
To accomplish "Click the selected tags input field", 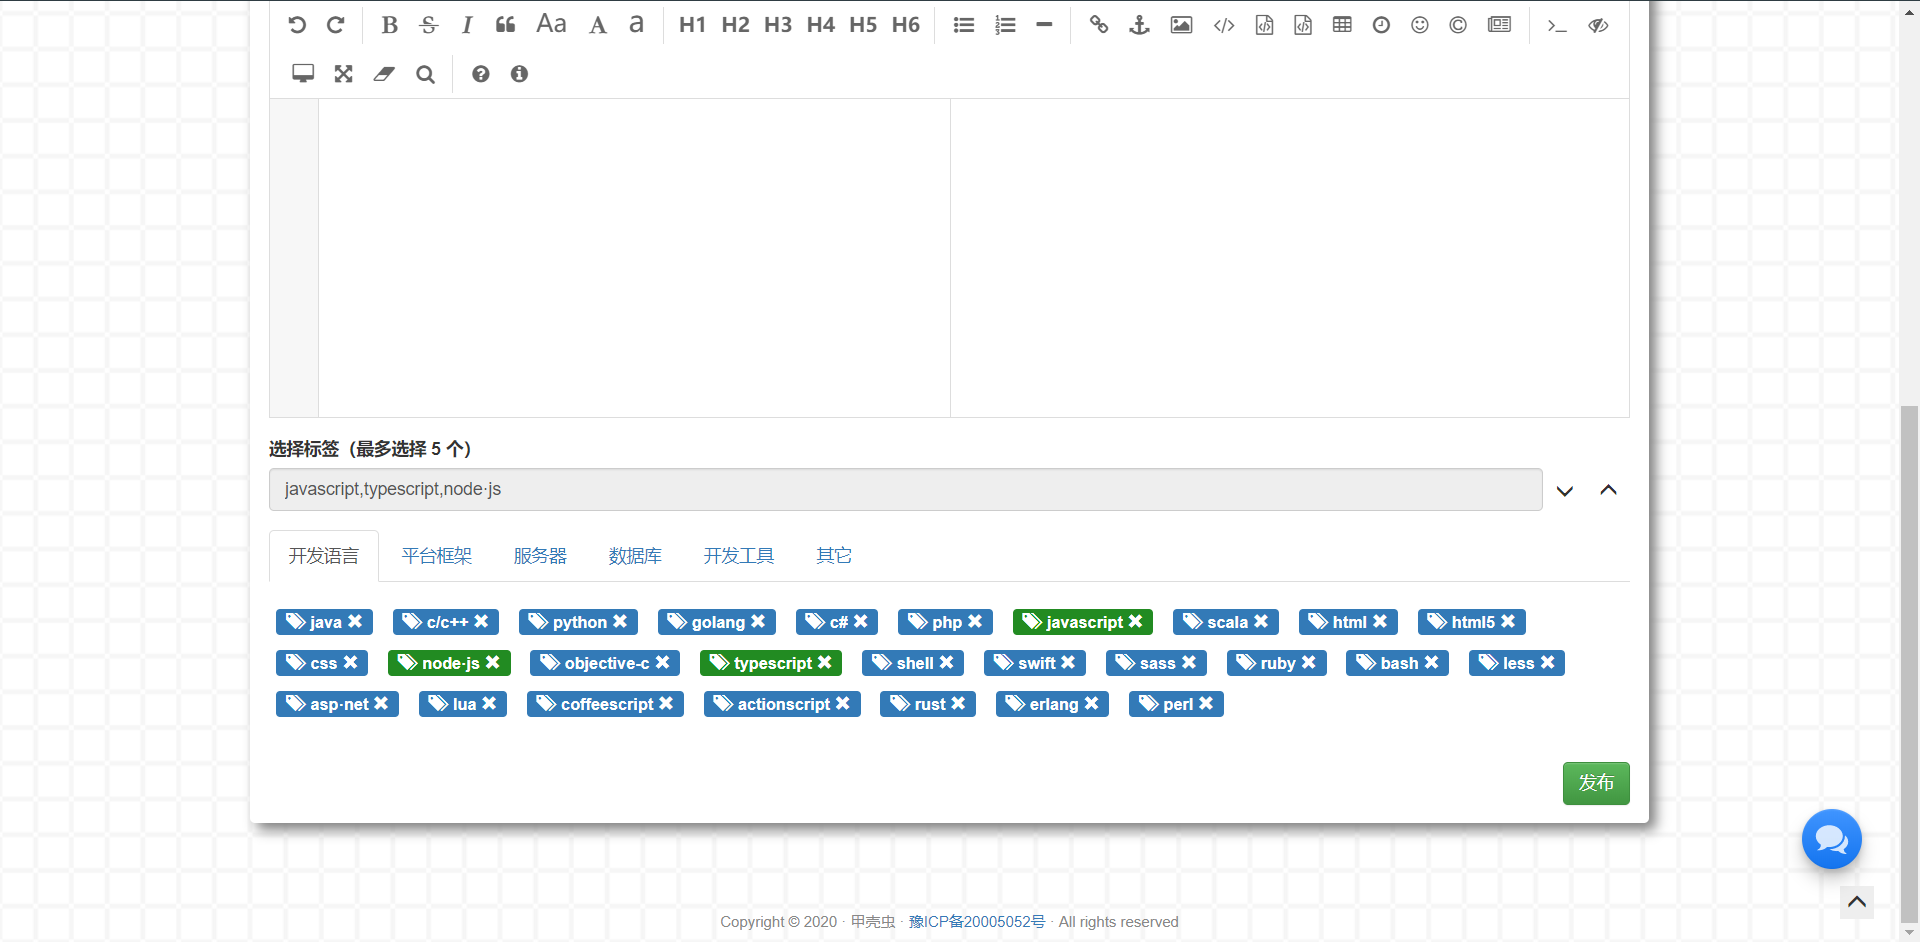I will point(905,489).
